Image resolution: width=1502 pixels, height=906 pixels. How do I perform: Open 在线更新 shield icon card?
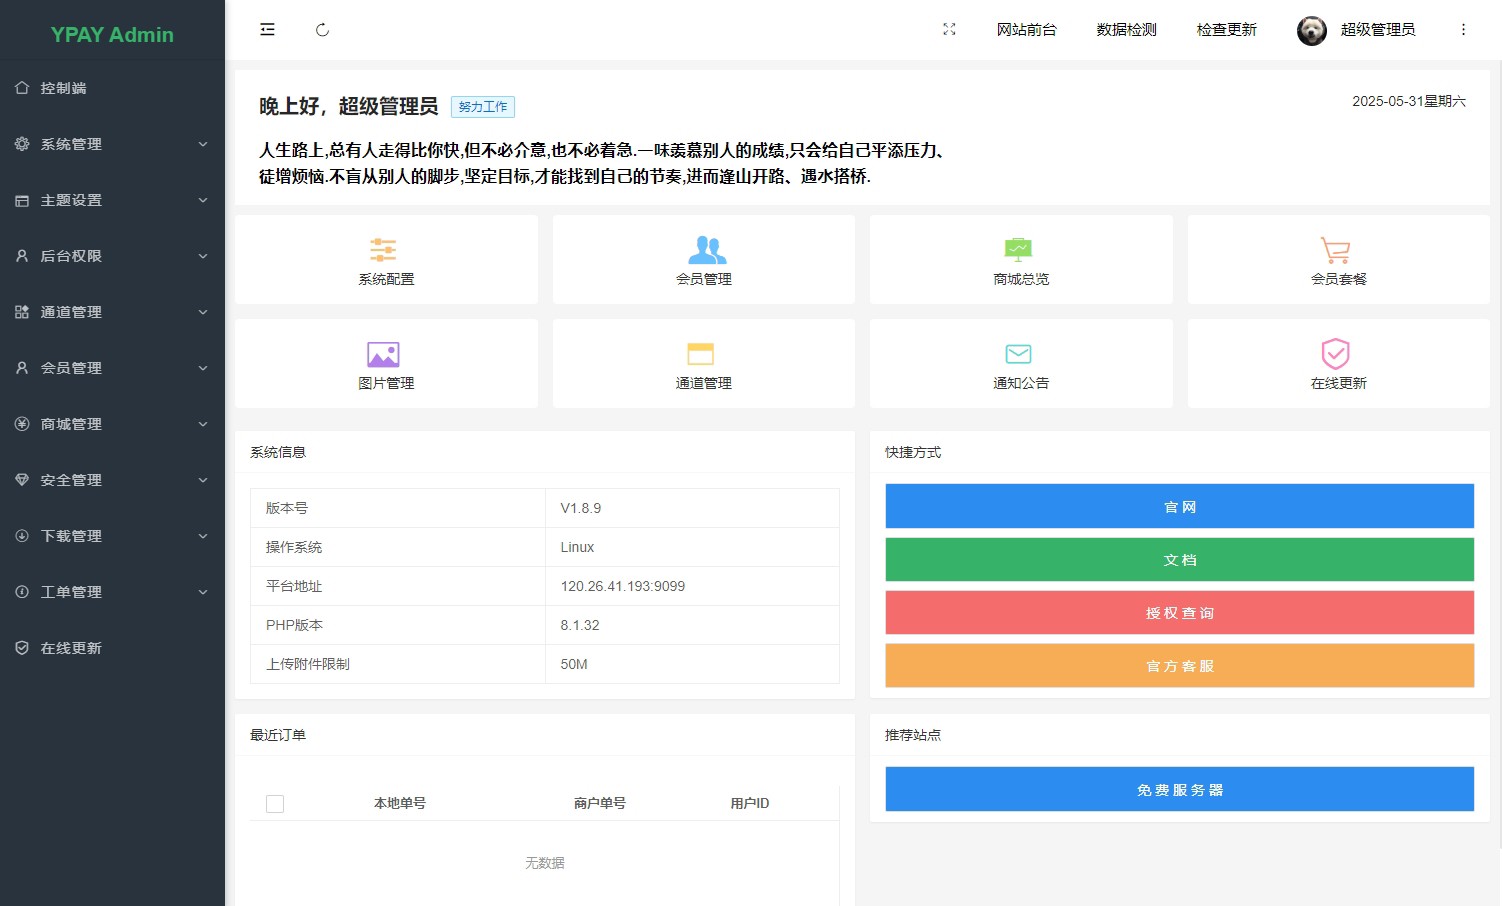(1335, 354)
